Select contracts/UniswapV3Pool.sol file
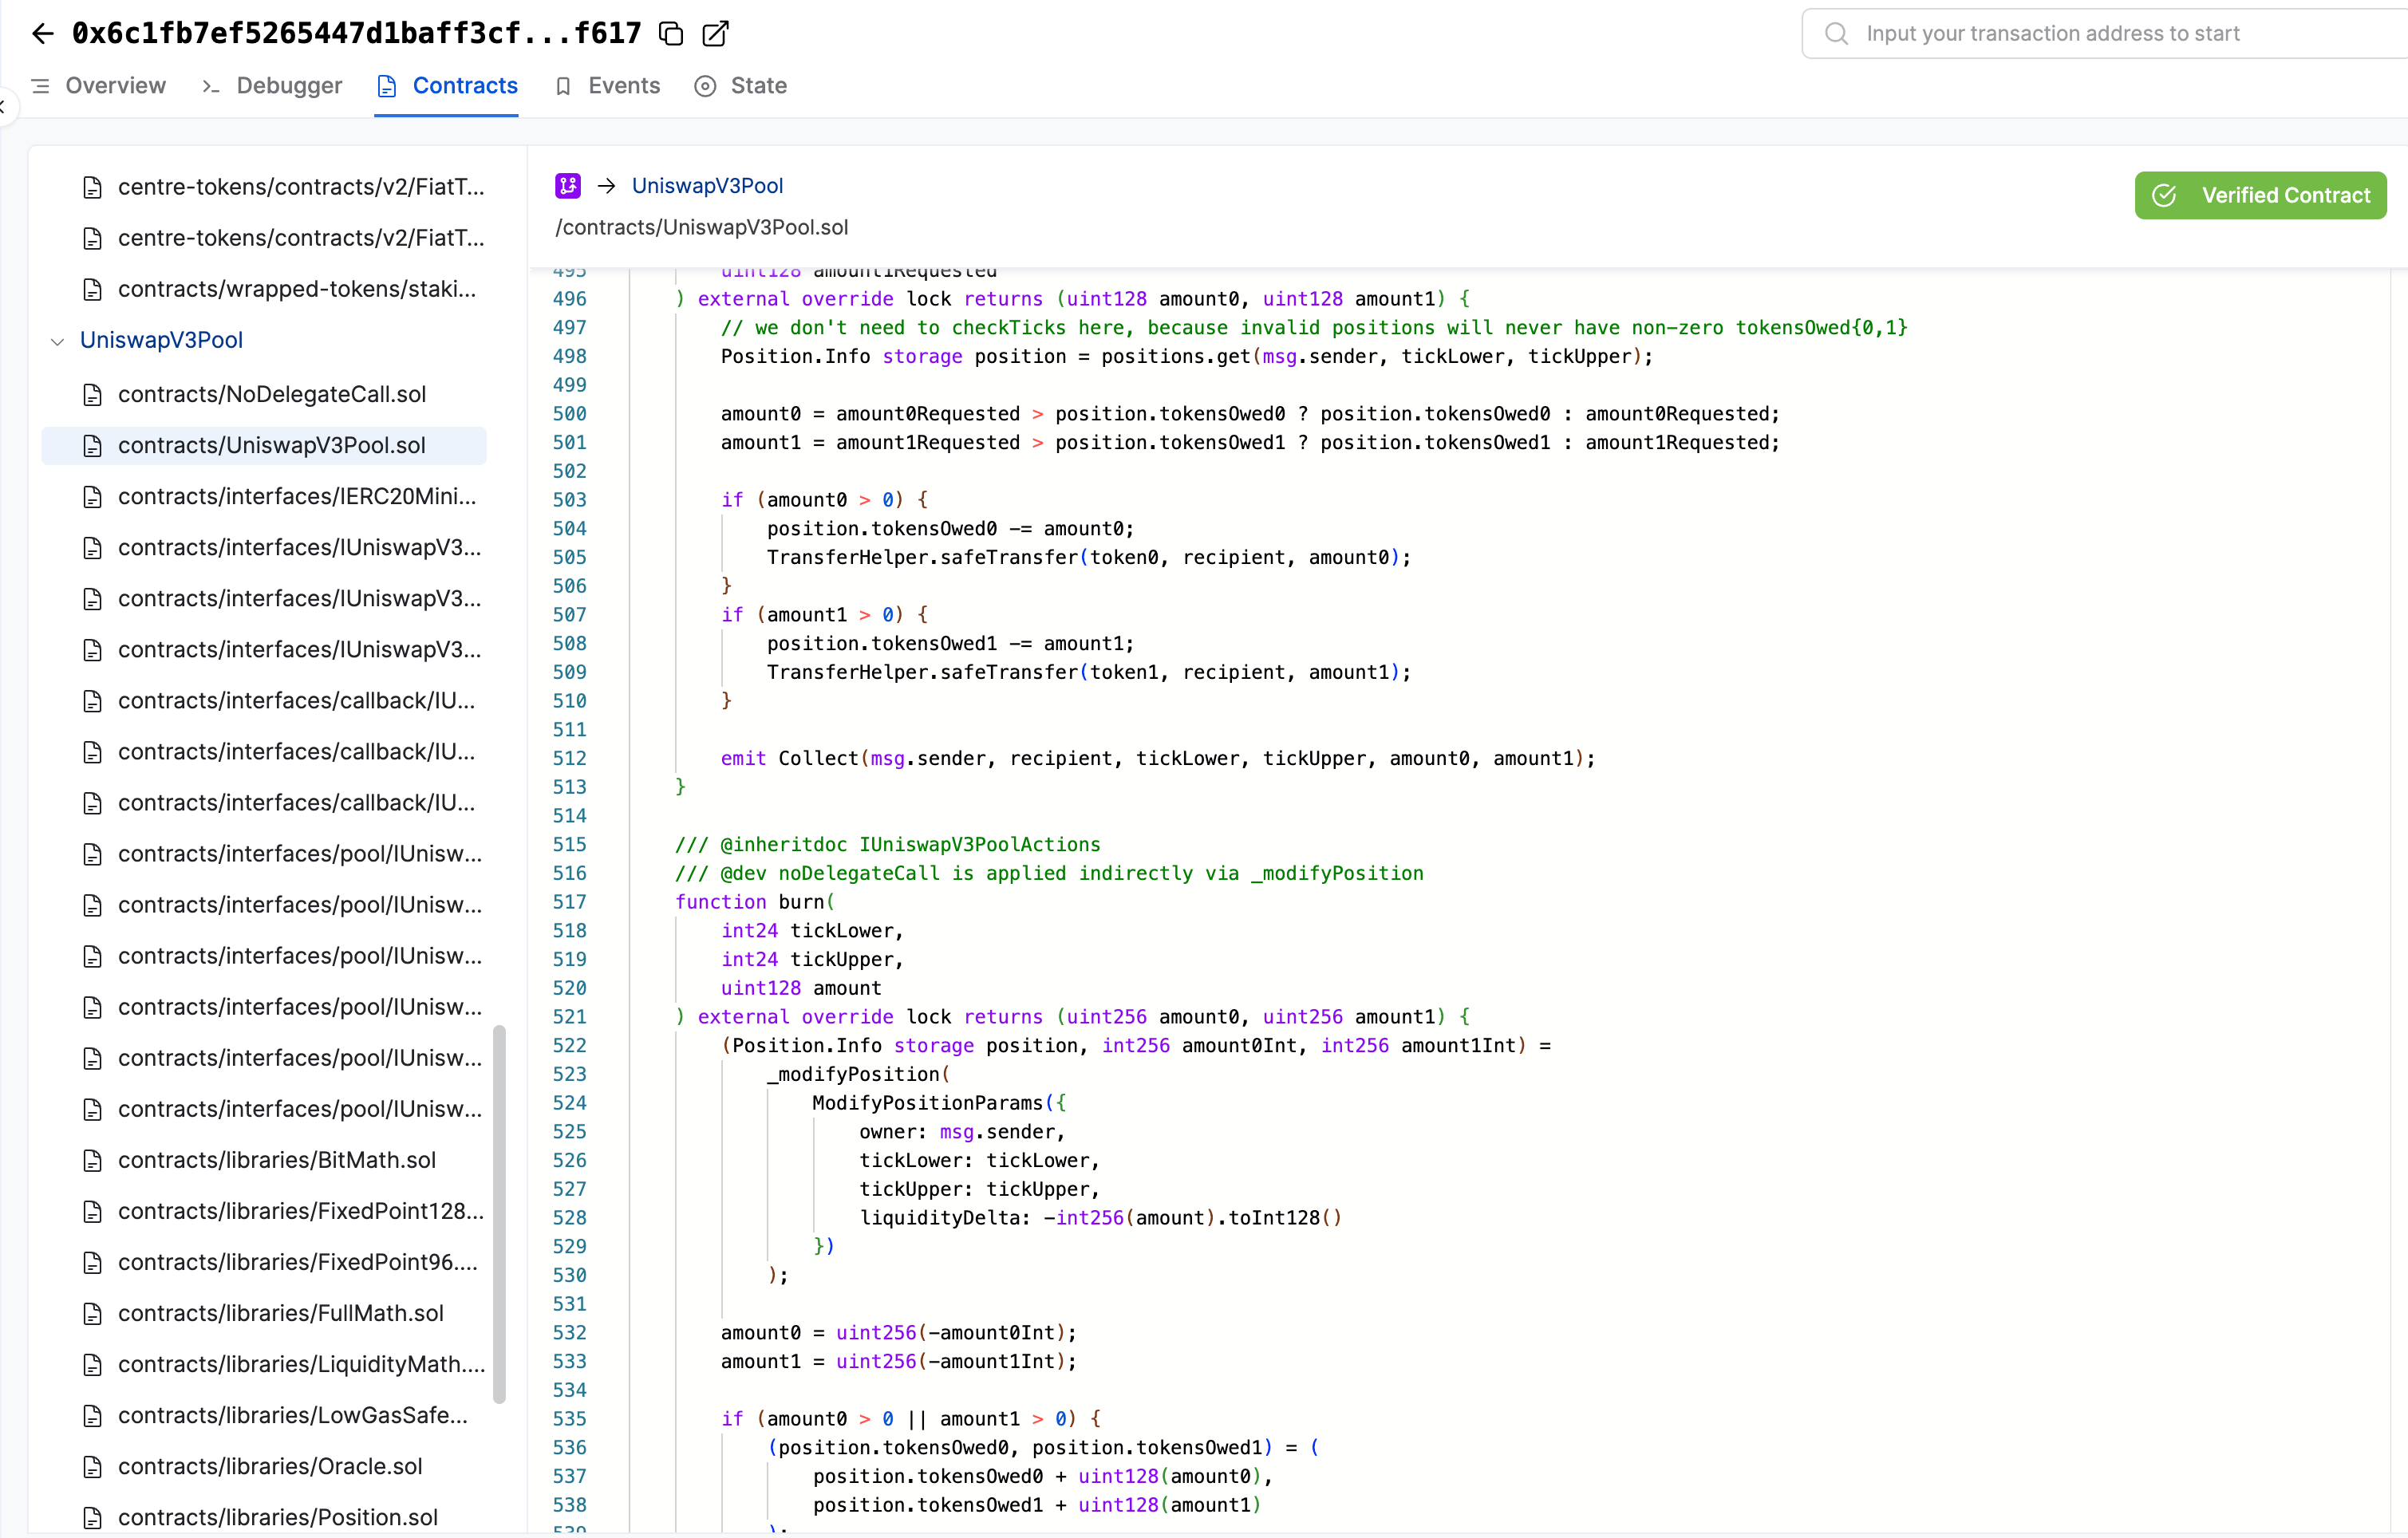The image size is (2408, 1538). point(272,444)
